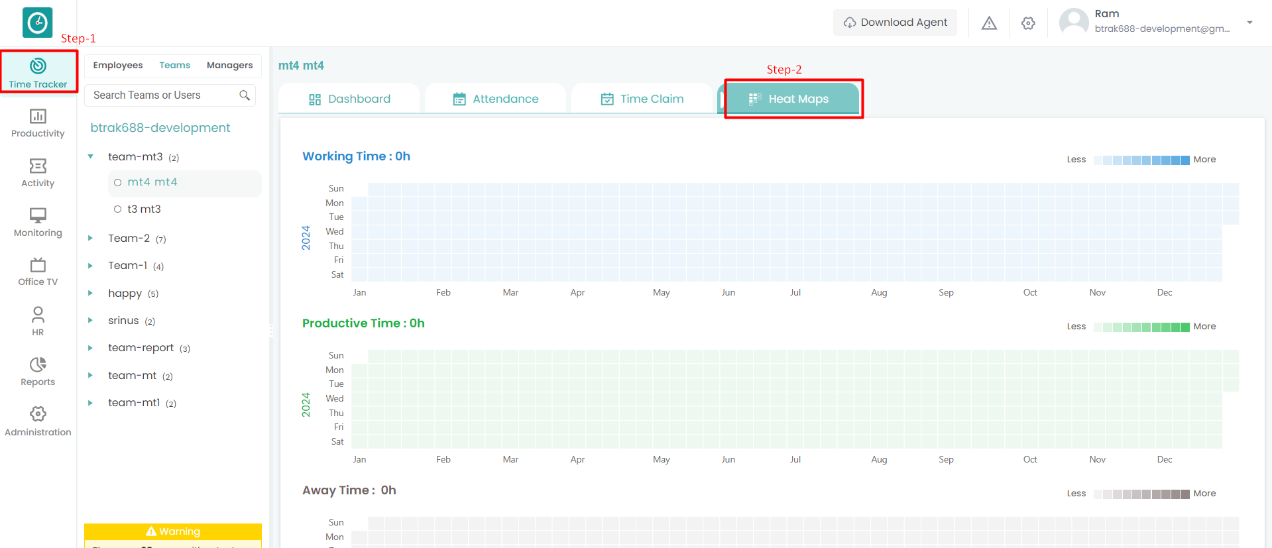Click the team-report team name
This screenshot has width=1272, height=548.
[141, 348]
